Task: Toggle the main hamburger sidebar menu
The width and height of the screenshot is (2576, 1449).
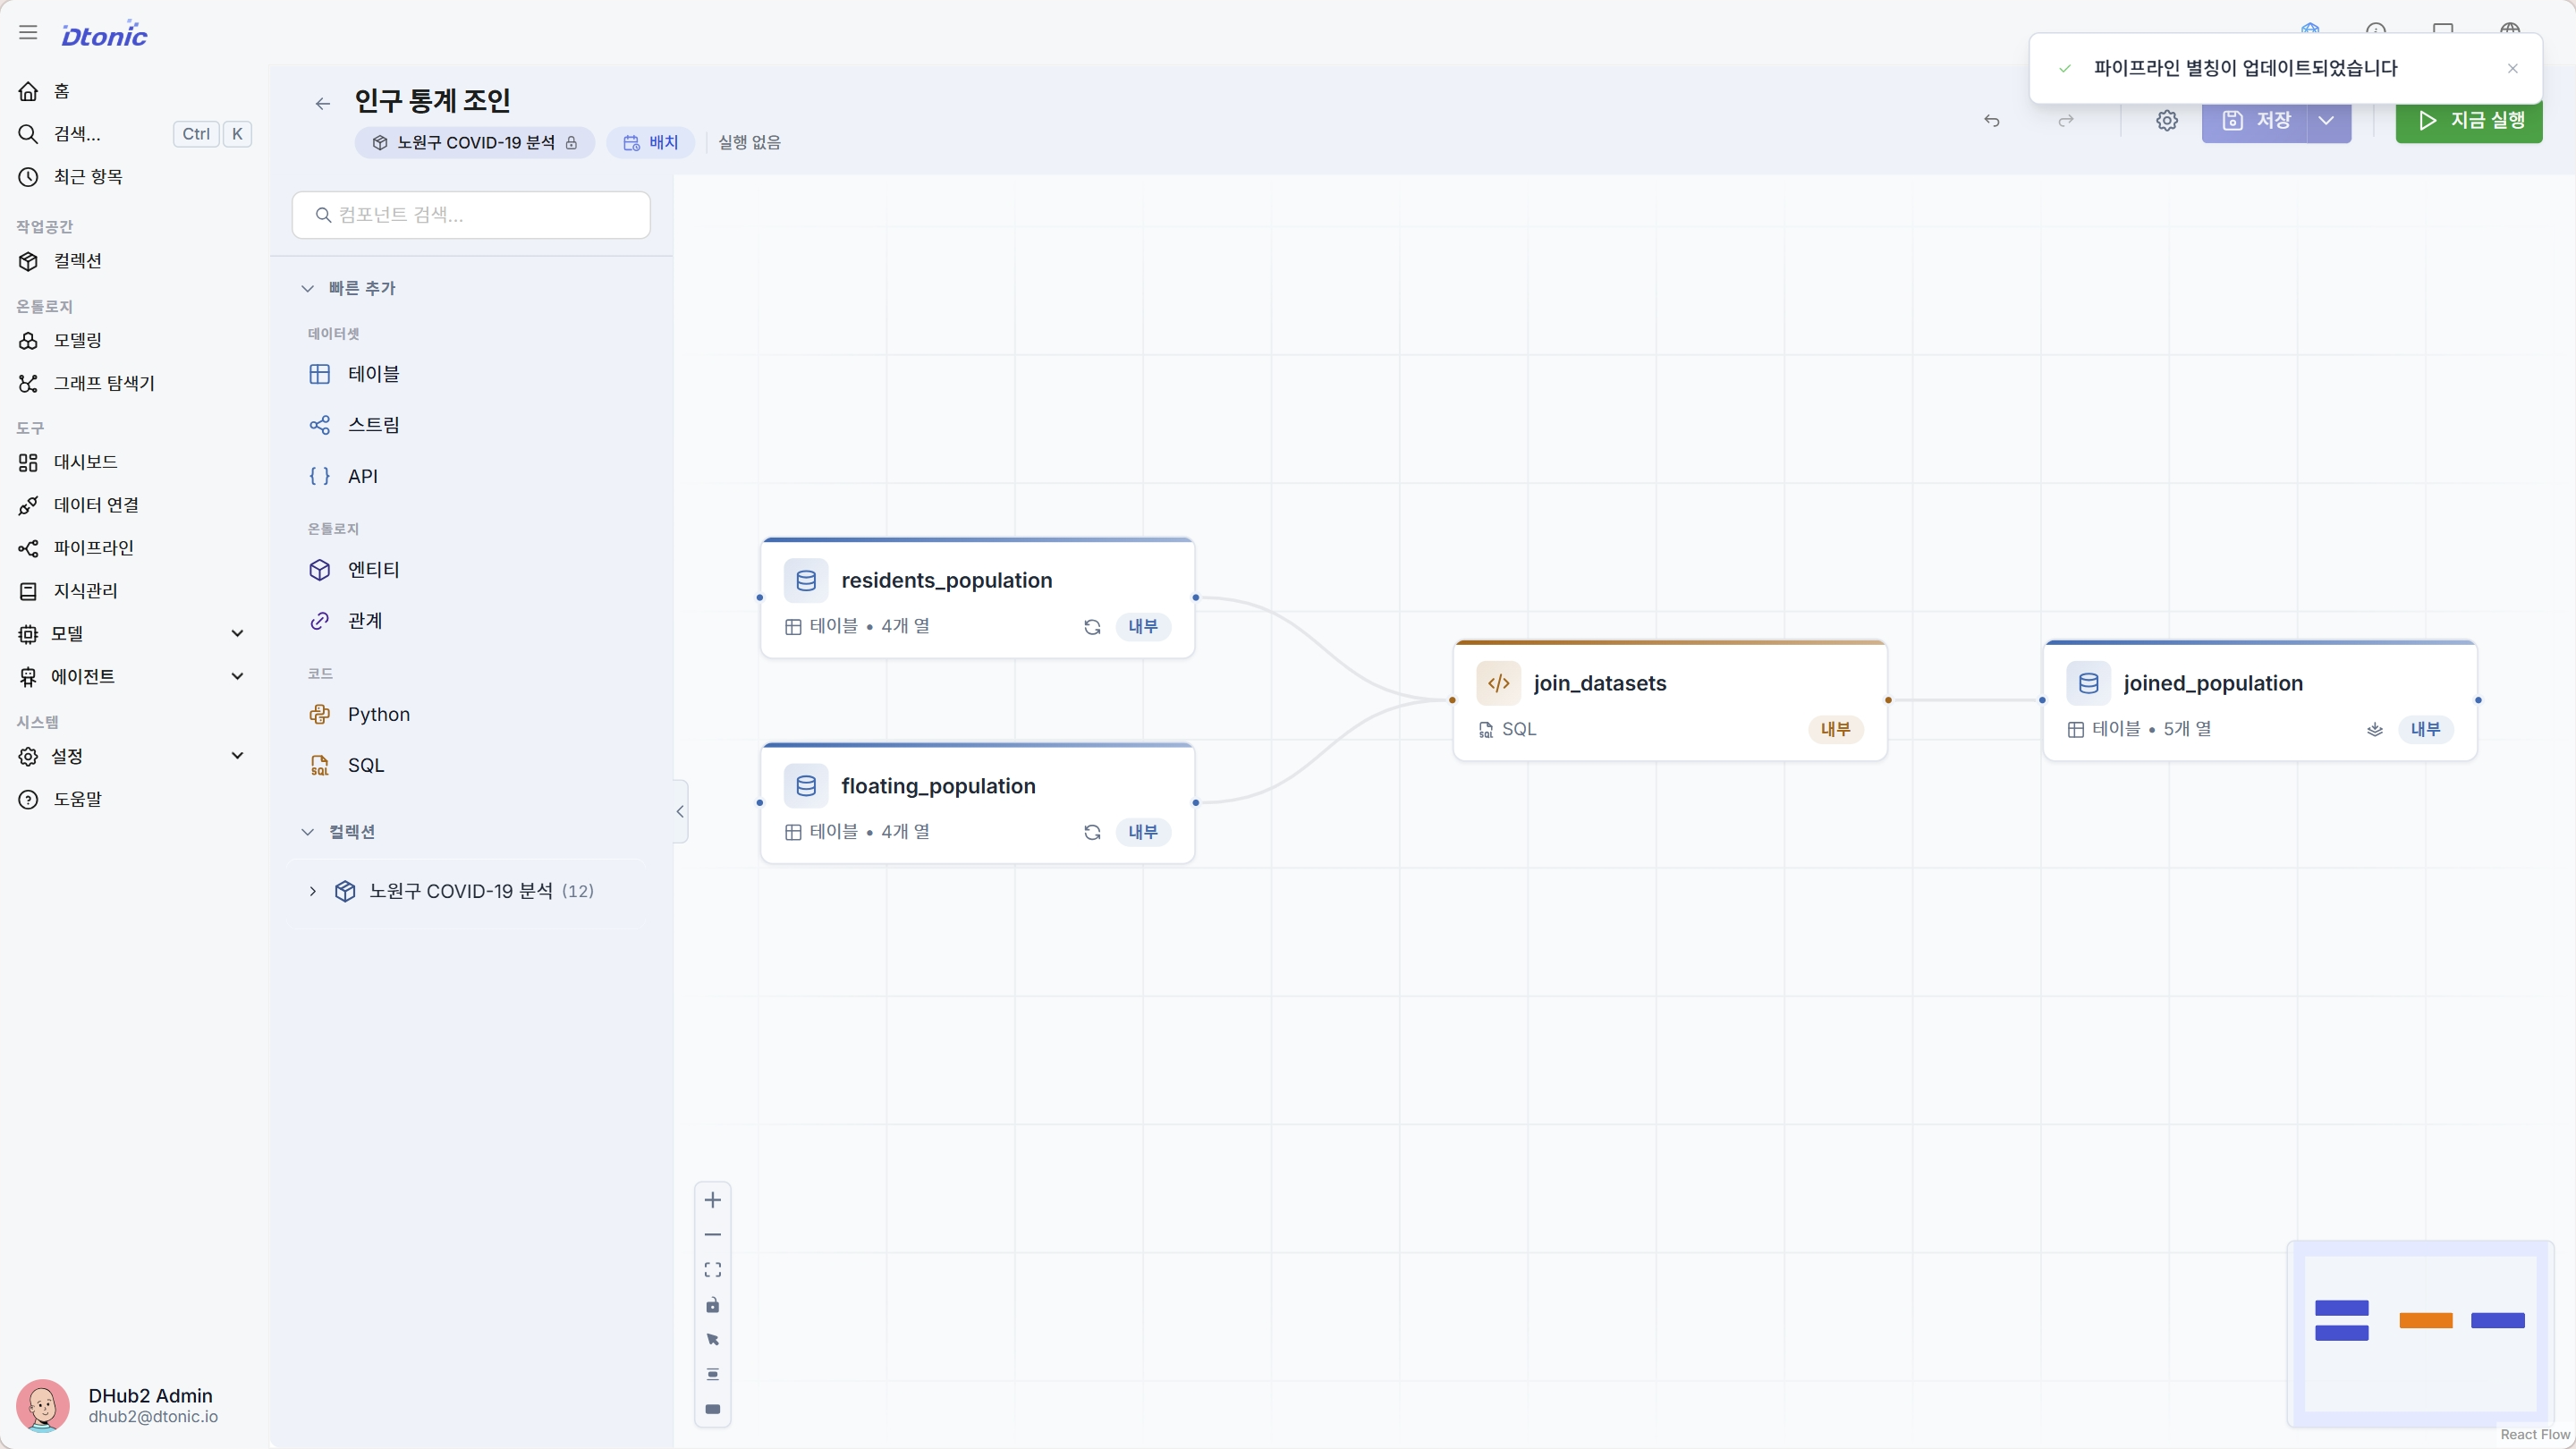Action: (28, 33)
